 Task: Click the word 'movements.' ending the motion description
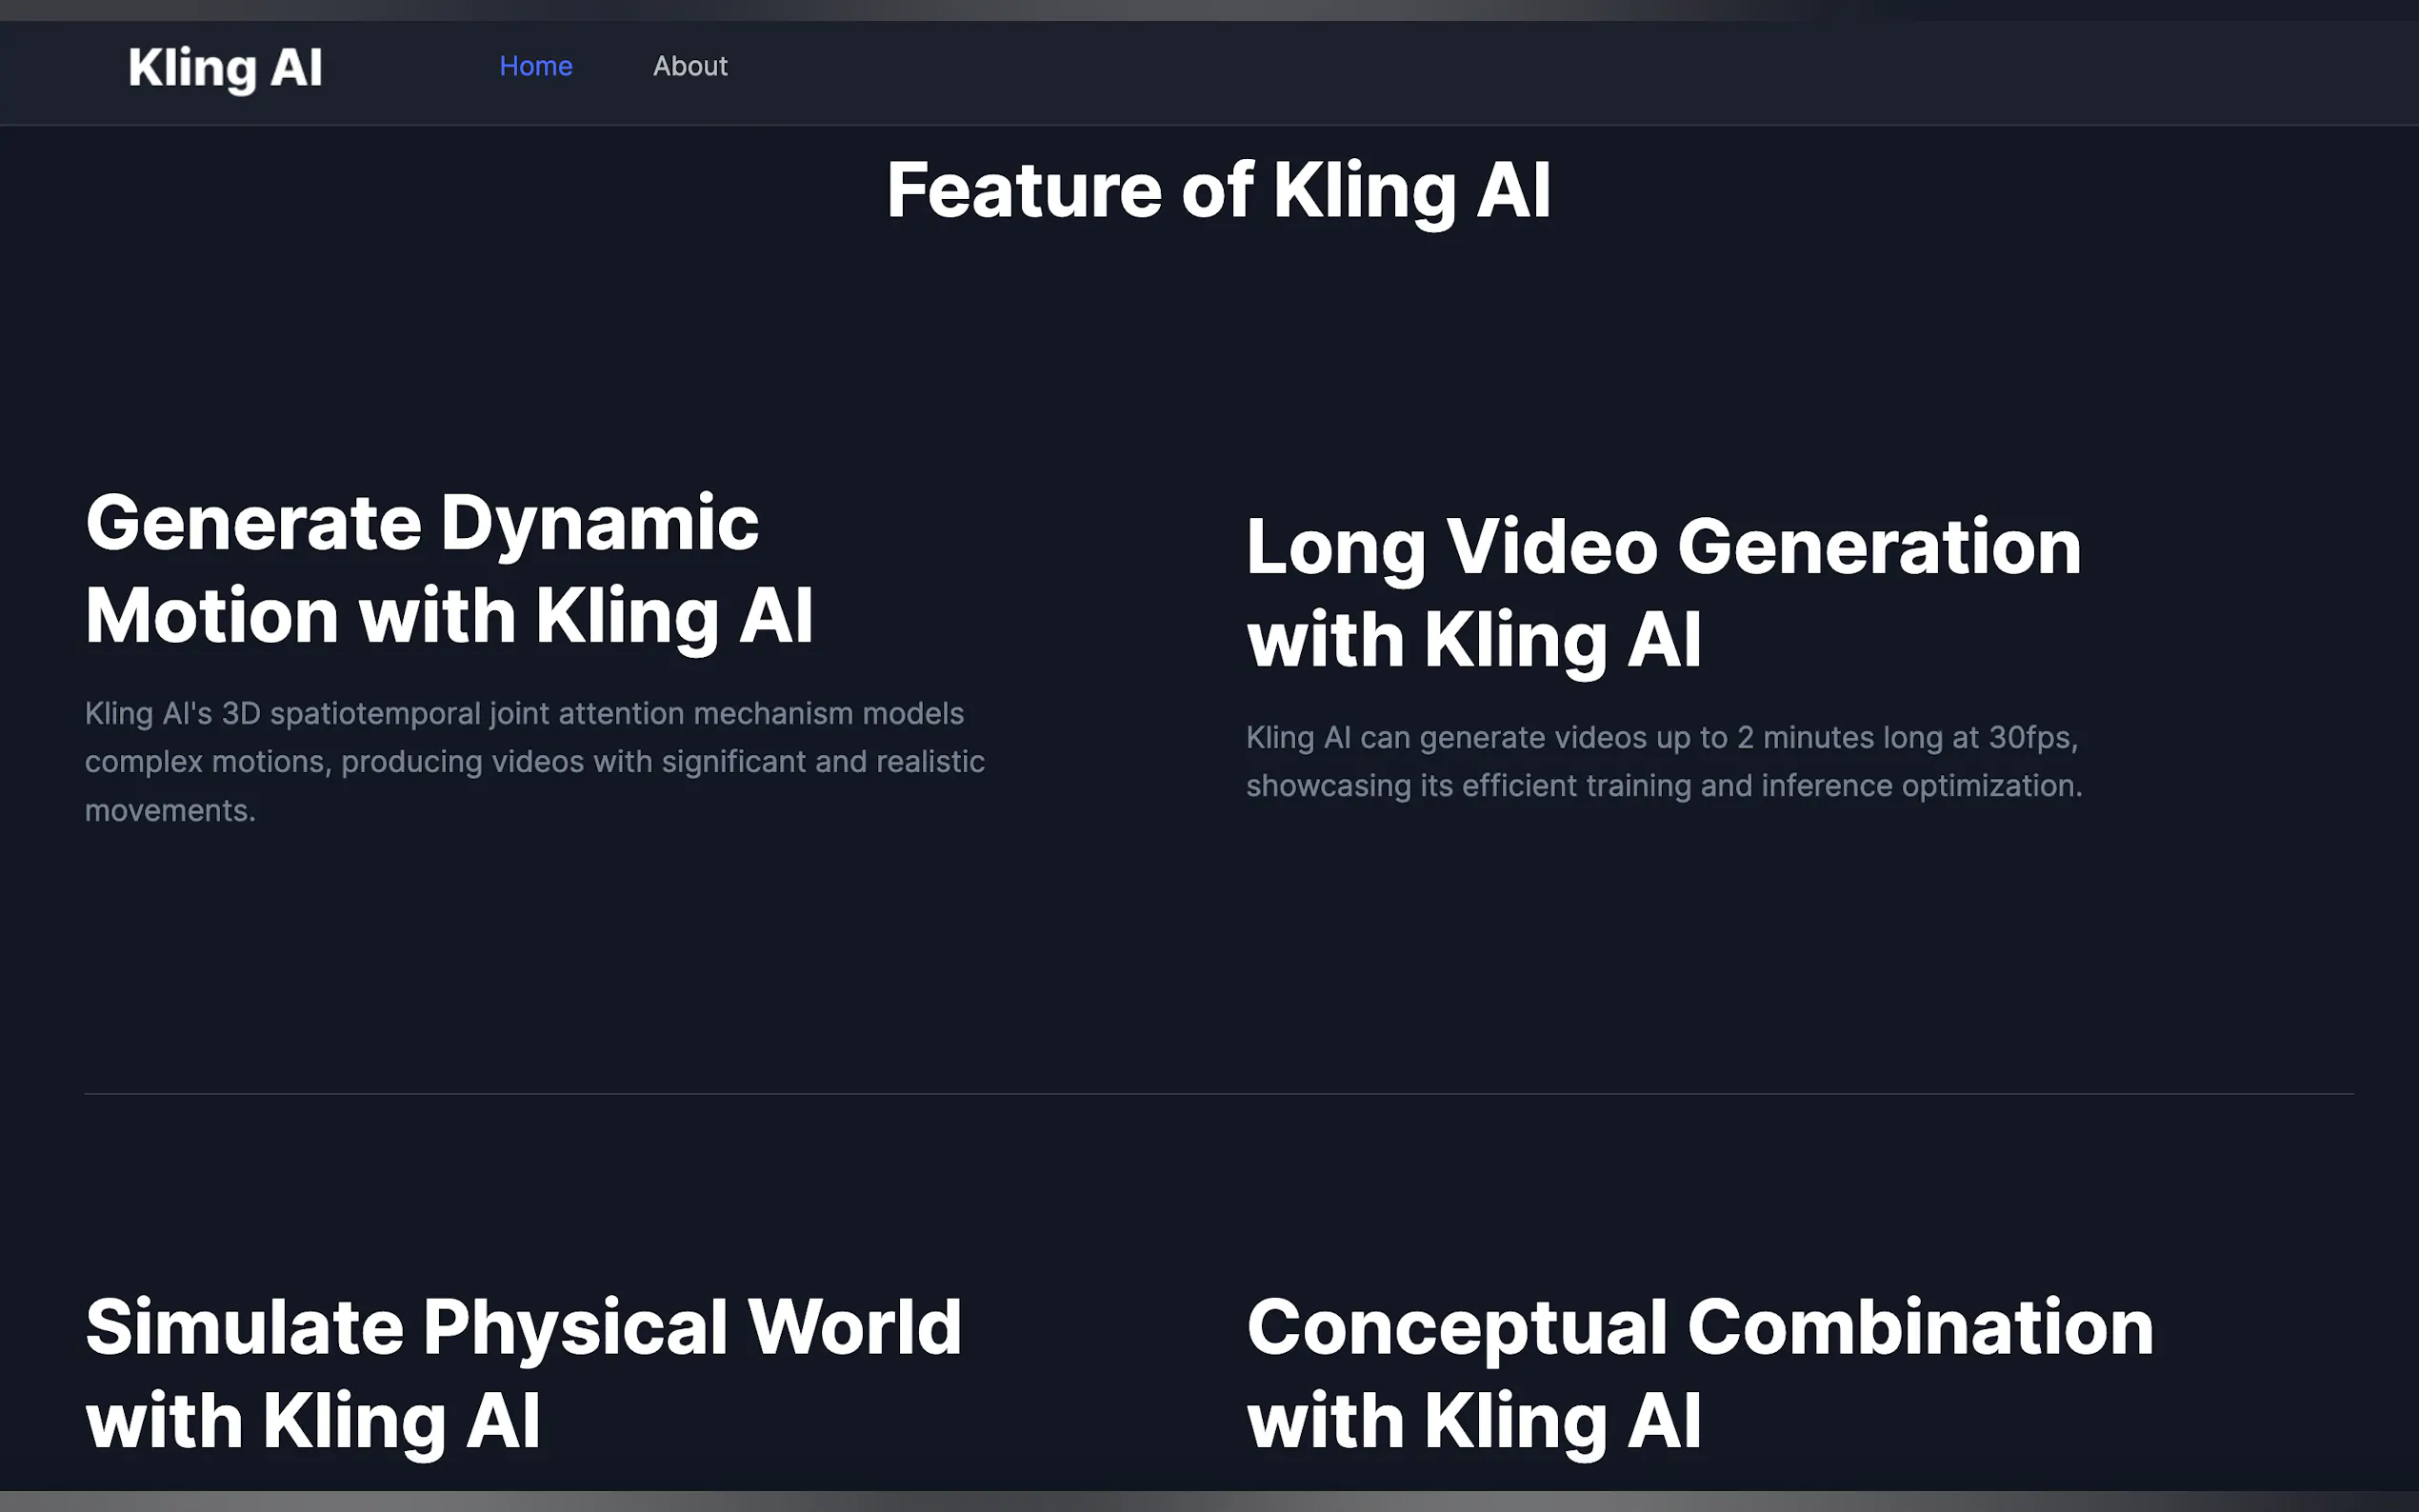(x=170, y=810)
